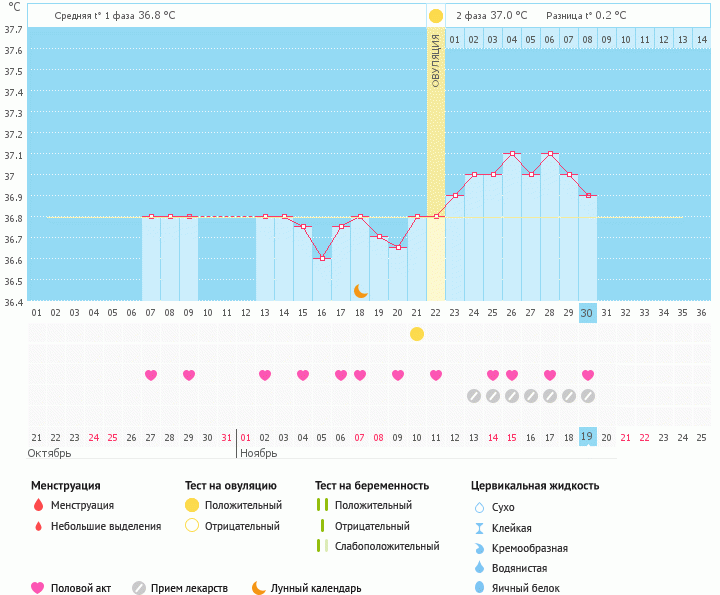Screen dimensions: 720x595
Task: Click the Лунный календарь moon legend icon
Action: [259, 588]
